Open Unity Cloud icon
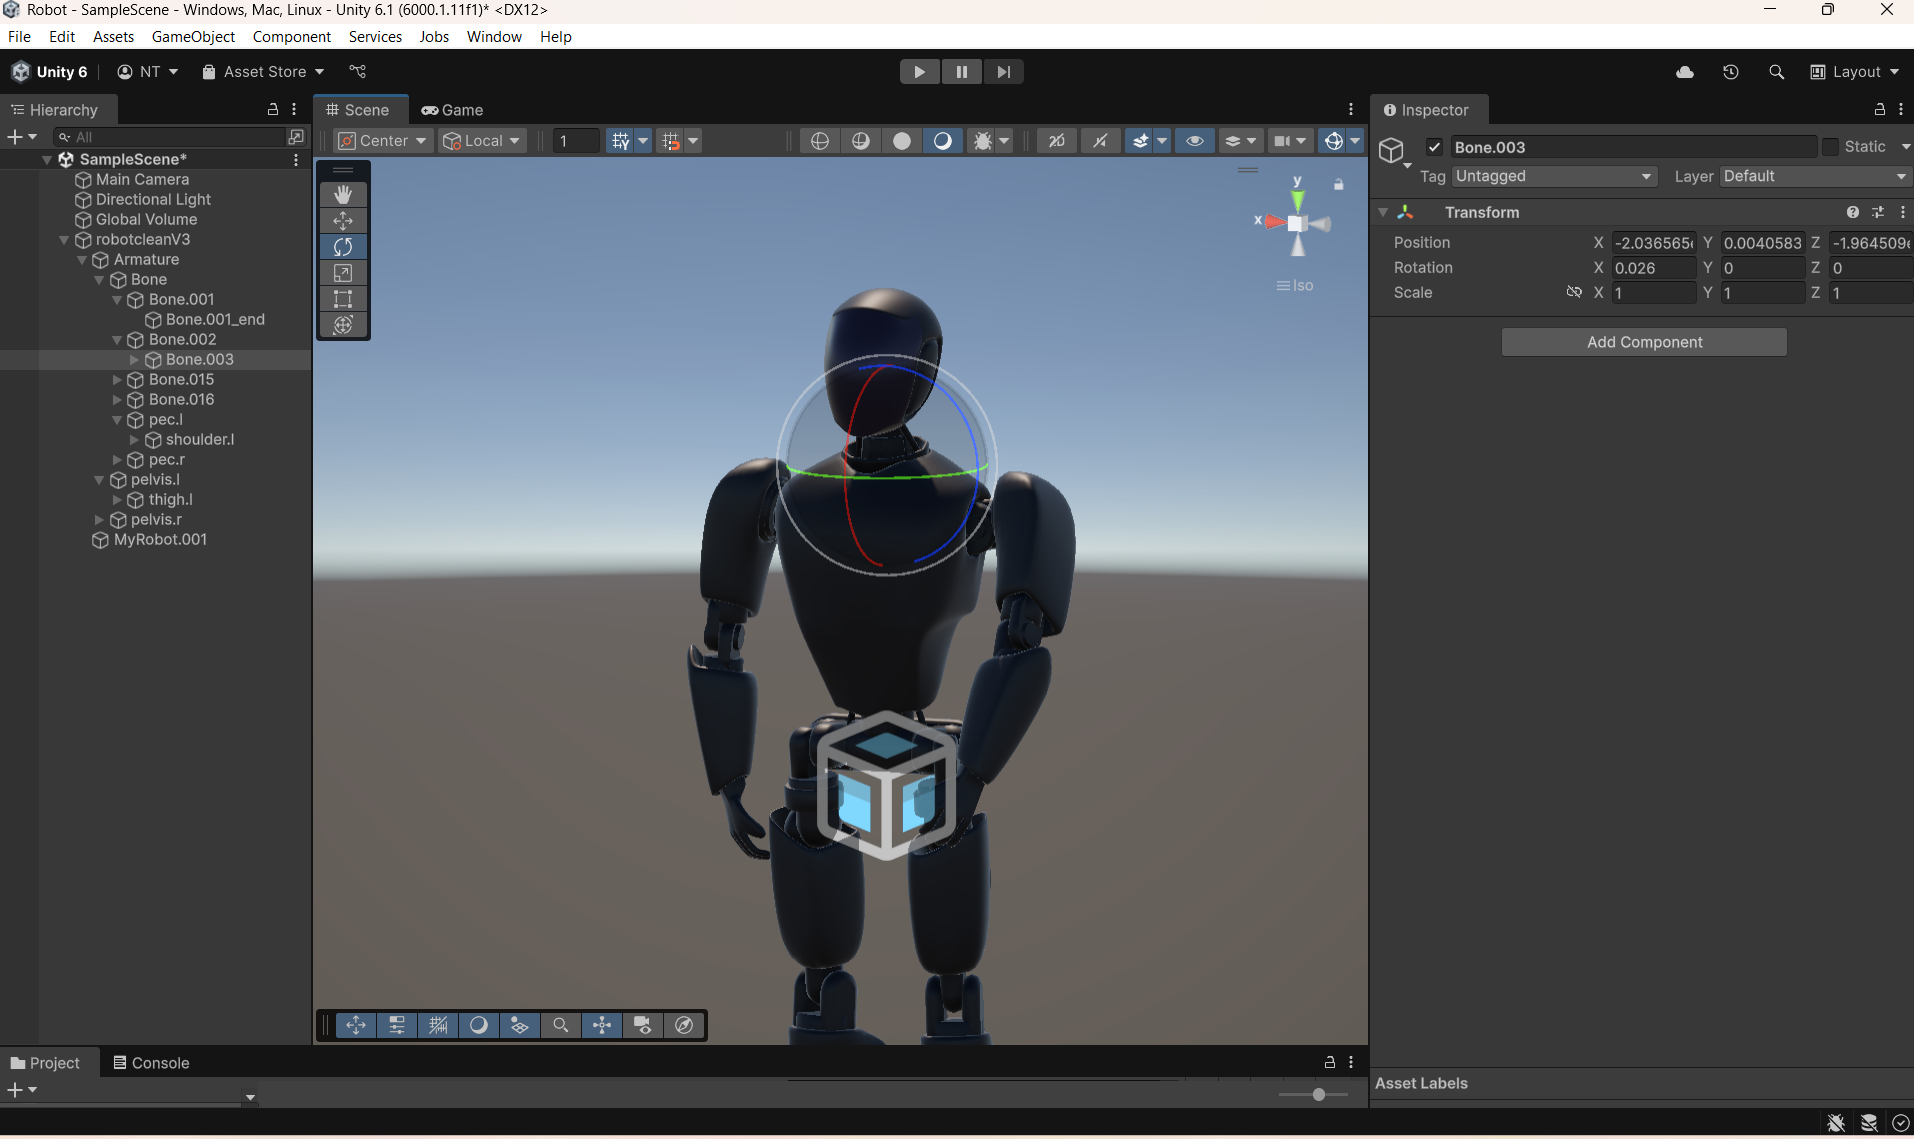The height and width of the screenshot is (1139, 1914). (1685, 72)
